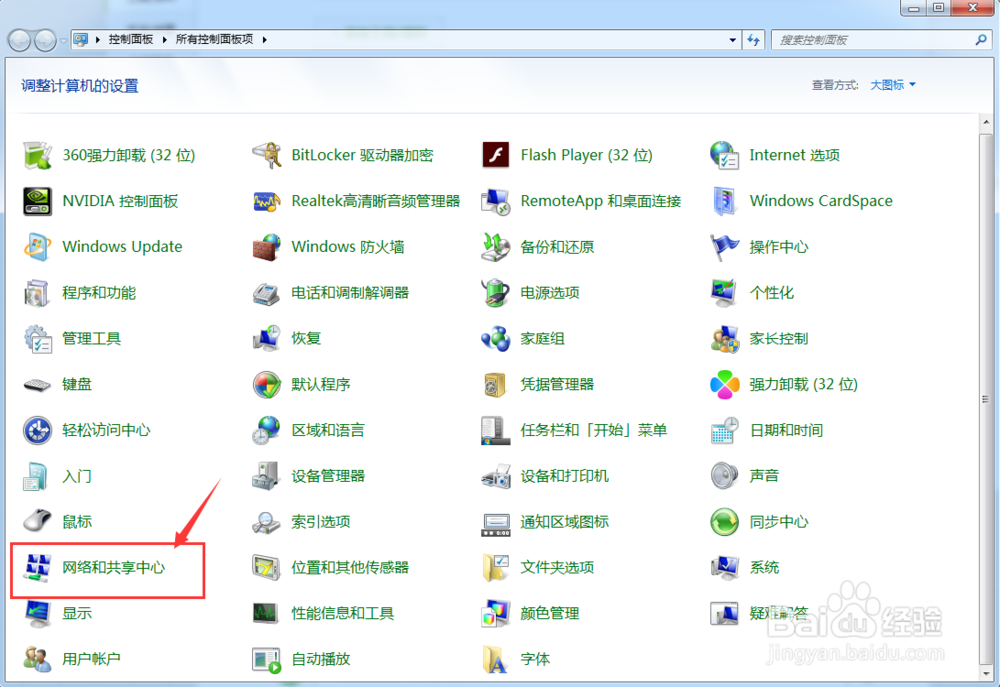
Task: Open the Flash Player (32 位) icon
Action: pyautogui.click(x=496, y=155)
